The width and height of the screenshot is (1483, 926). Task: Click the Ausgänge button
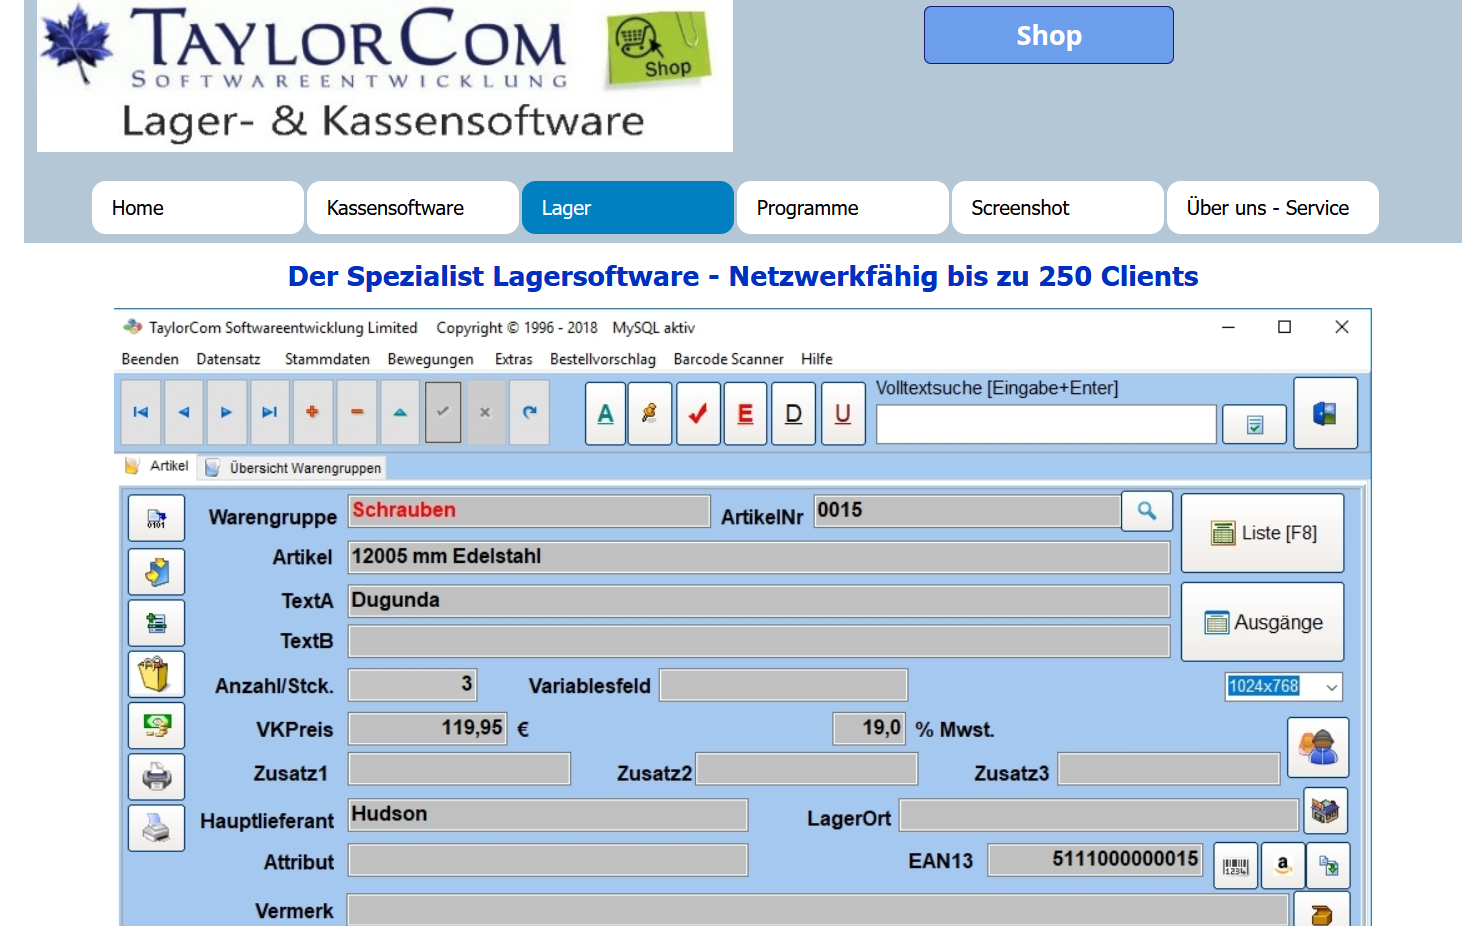pos(1262,623)
